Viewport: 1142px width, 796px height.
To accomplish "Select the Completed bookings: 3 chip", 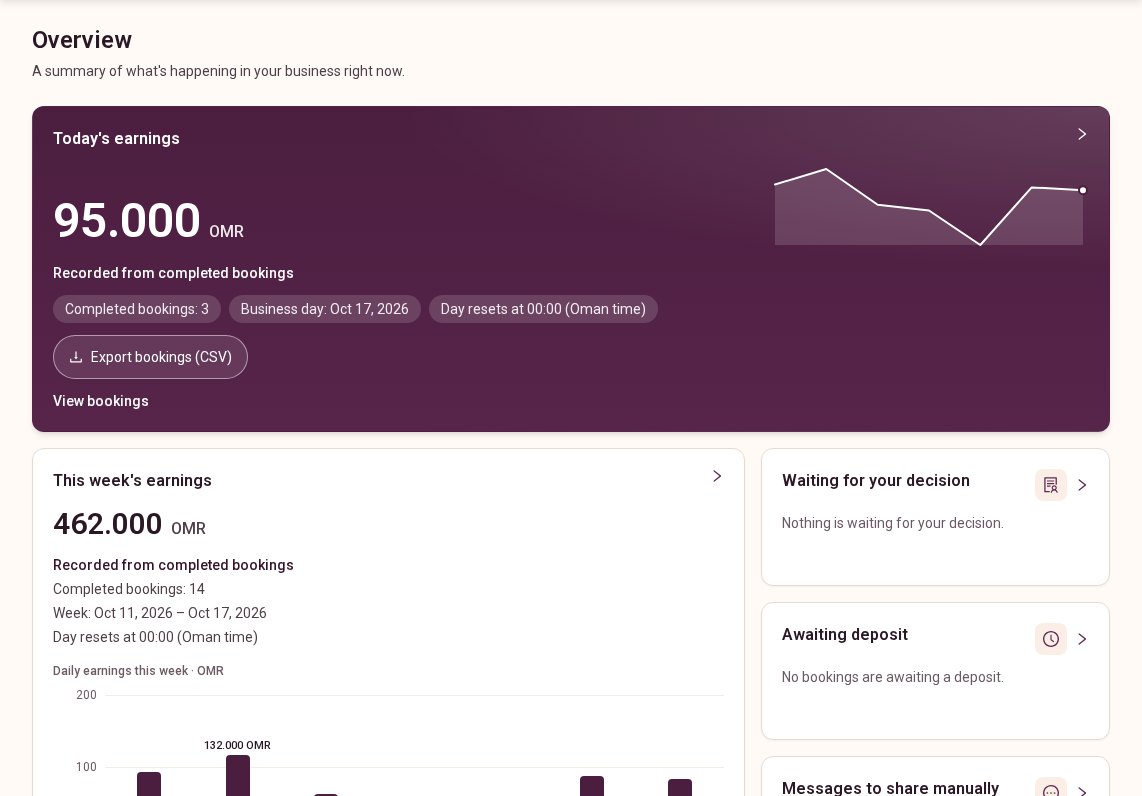I will pos(137,309).
